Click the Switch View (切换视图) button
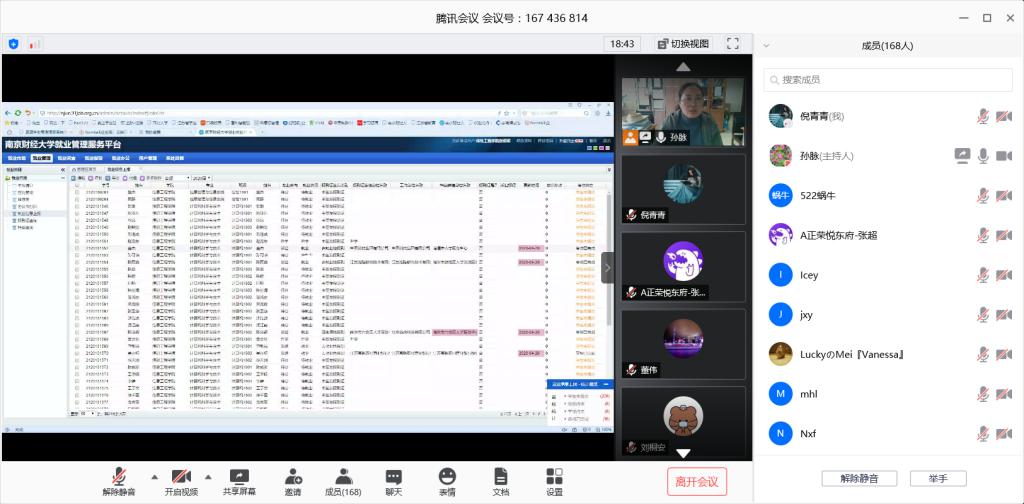Image resolution: width=1024 pixels, height=504 pixels. 683,44
